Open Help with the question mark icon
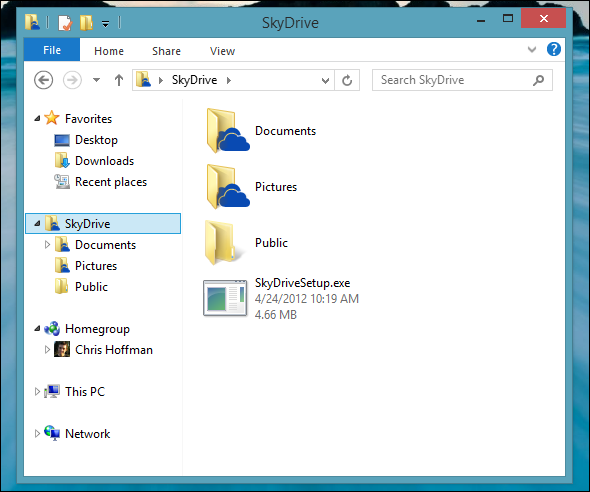Viewport: 590px width, 492px height. (554, 49)
